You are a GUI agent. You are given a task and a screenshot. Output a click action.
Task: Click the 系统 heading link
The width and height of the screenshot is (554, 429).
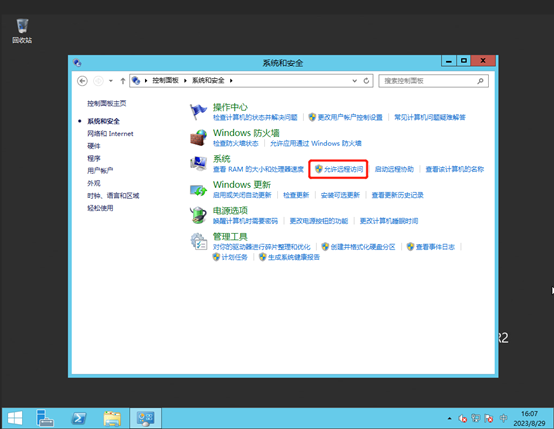click(x=222, y=159)
